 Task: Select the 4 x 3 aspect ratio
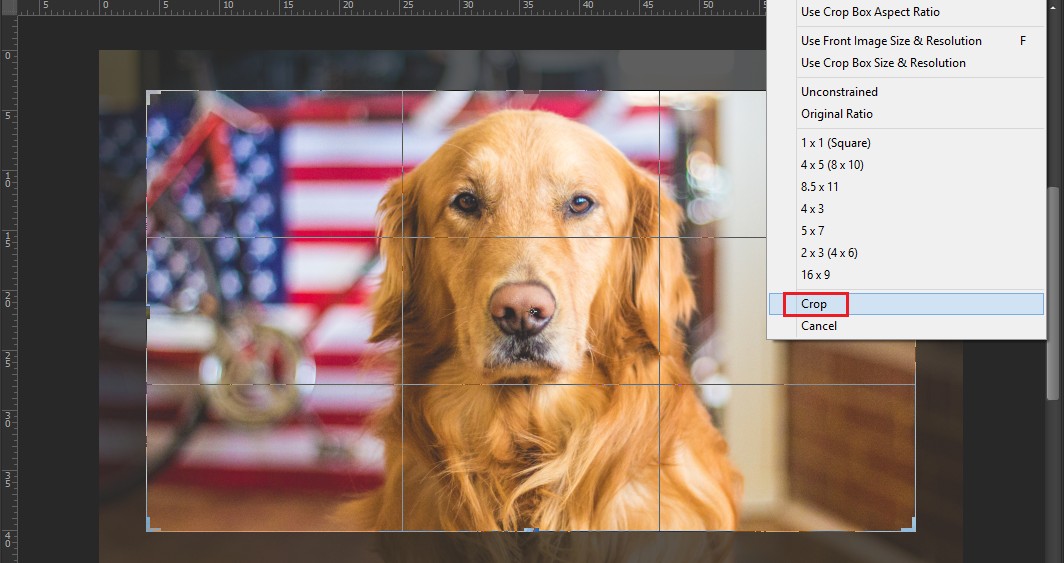tap(812, 209)
